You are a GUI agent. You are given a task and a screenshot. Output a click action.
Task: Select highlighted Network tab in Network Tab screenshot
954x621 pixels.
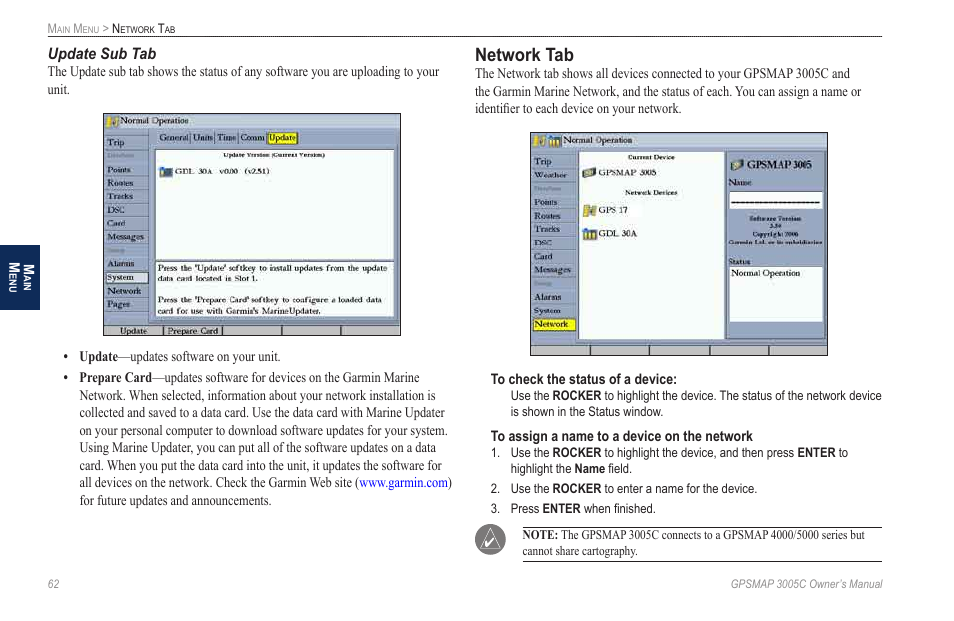(x=554, y=324)
